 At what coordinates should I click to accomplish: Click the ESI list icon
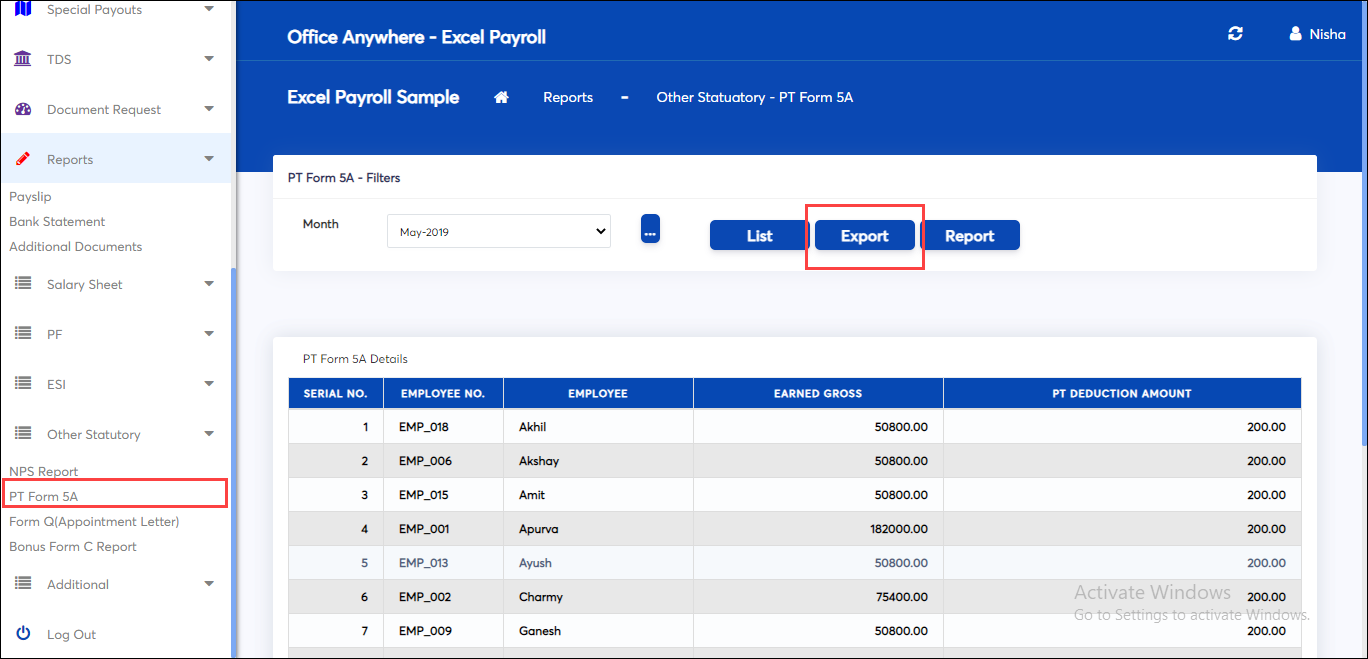[x=23, y=384]
